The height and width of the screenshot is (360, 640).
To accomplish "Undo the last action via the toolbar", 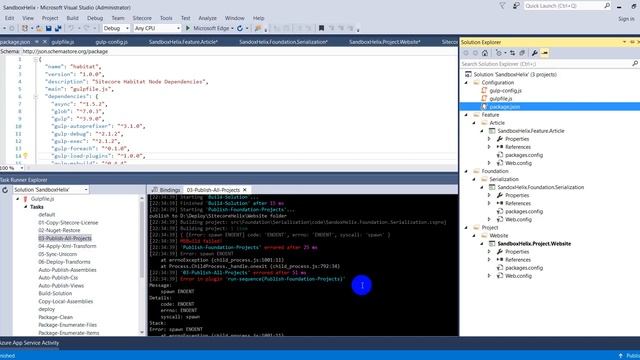I will (x=71, y=28).
